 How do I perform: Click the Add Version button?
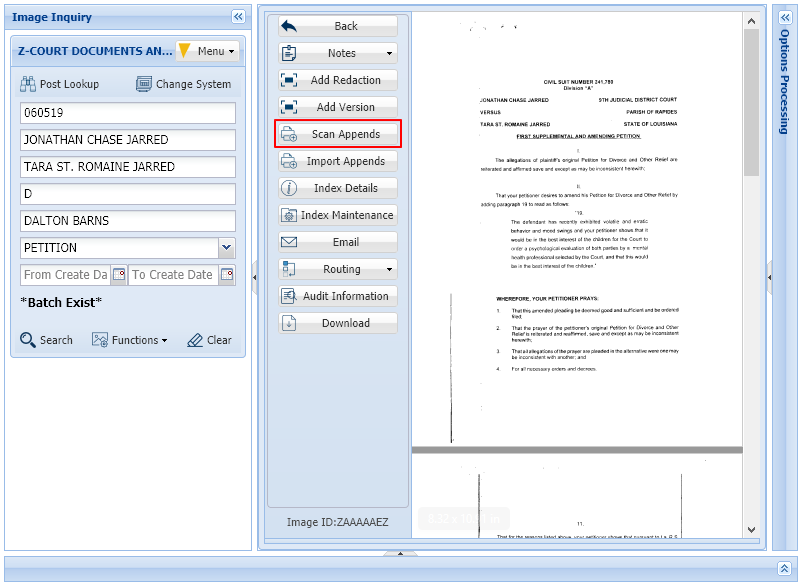point(338,107)
